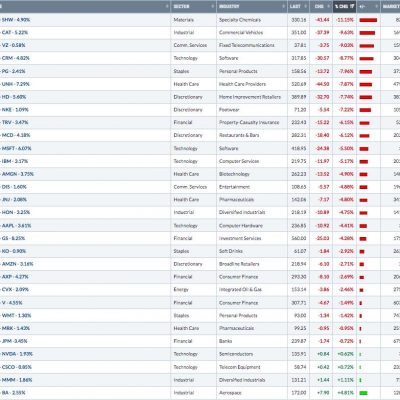The image size is (400, 400).
Task: Sort table by Industry column header
Action: click(229, 6)
